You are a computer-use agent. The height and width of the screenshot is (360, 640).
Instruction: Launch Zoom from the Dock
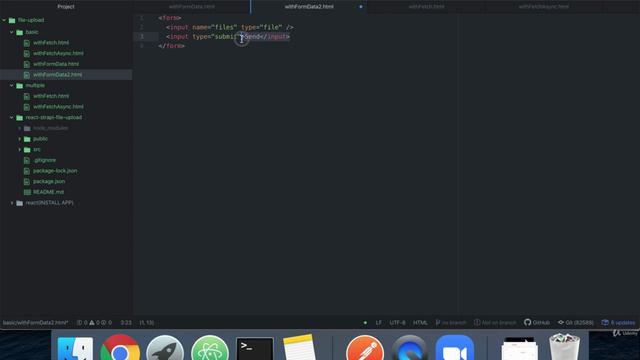pyautogui.click(x=454, y=348)
